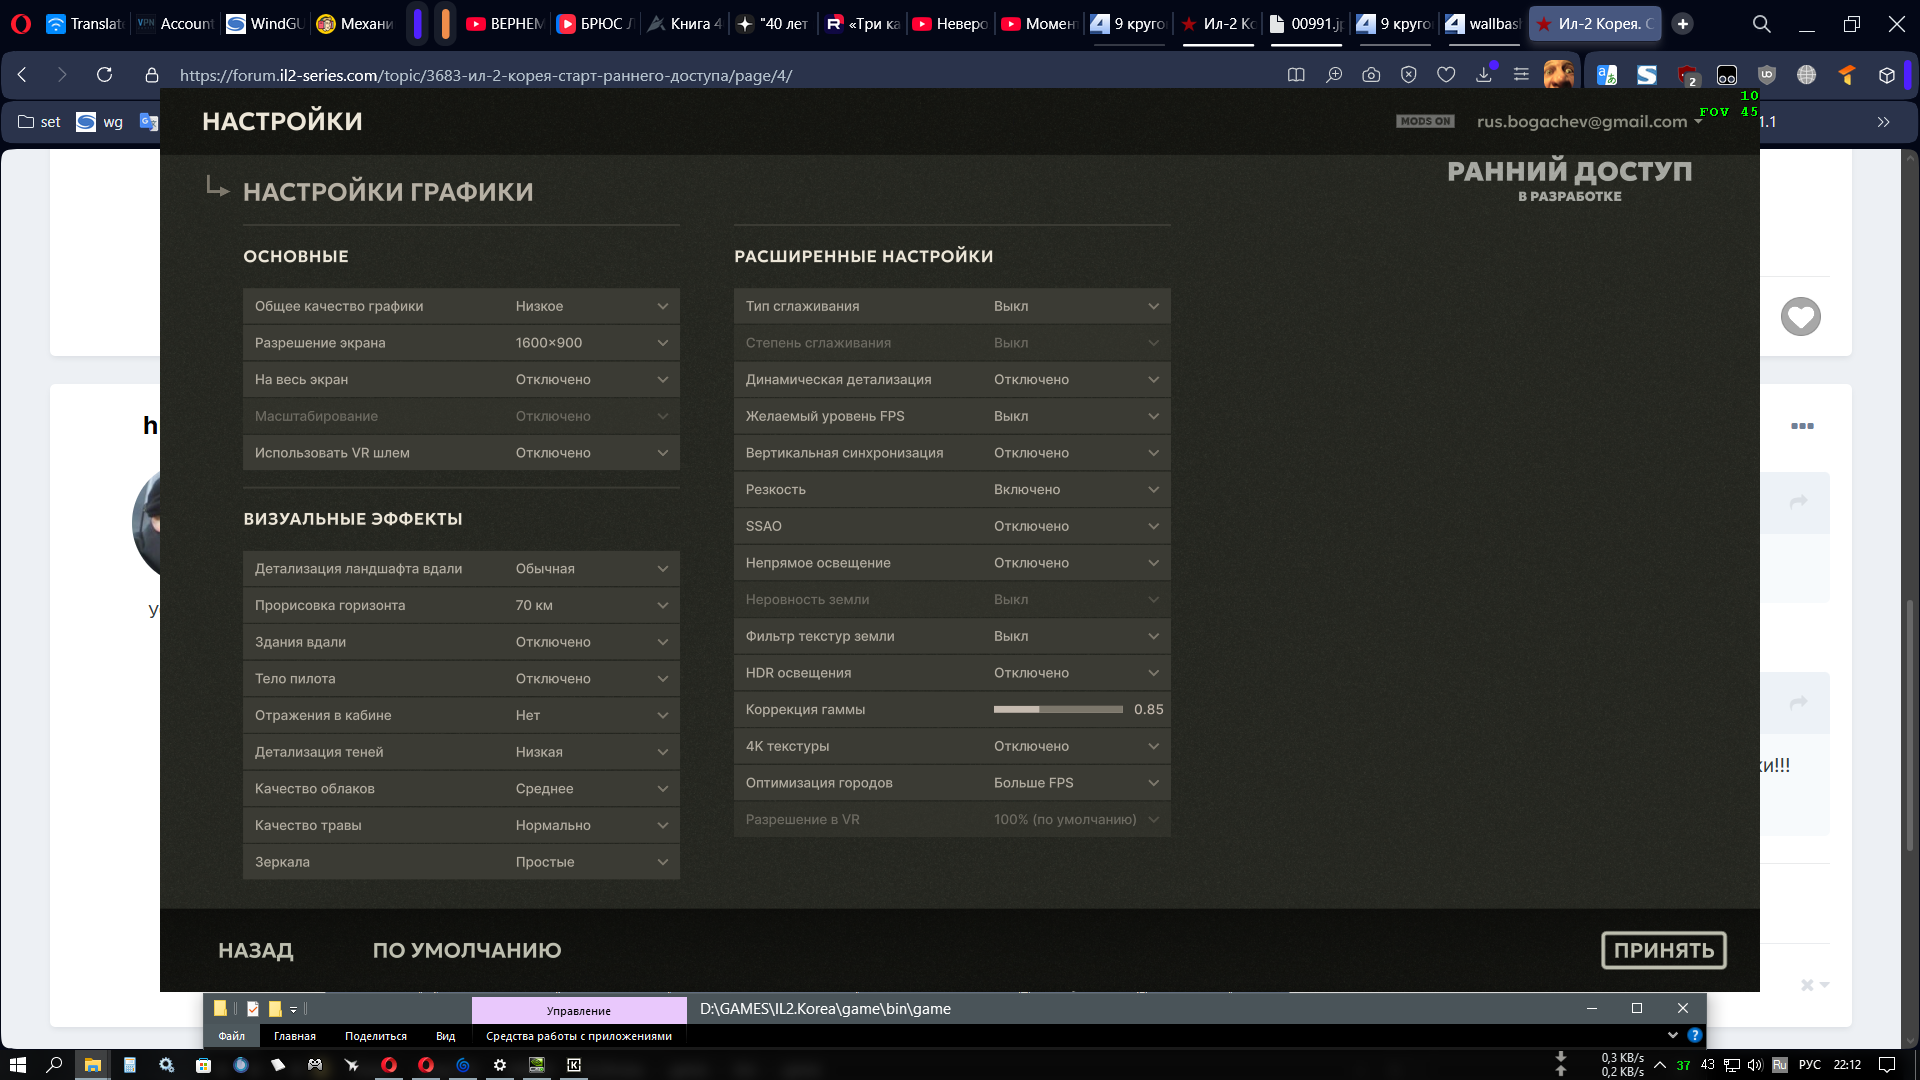
Task: Open Файл tab in Explorer window
Action: click(232, 1036)
